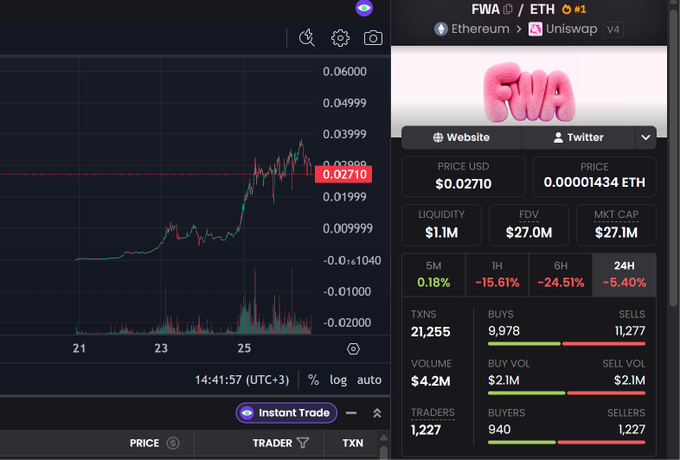Screen dimensions: 680x460
Task: Select the 1H timeframe tab
Action: point(497,275)
